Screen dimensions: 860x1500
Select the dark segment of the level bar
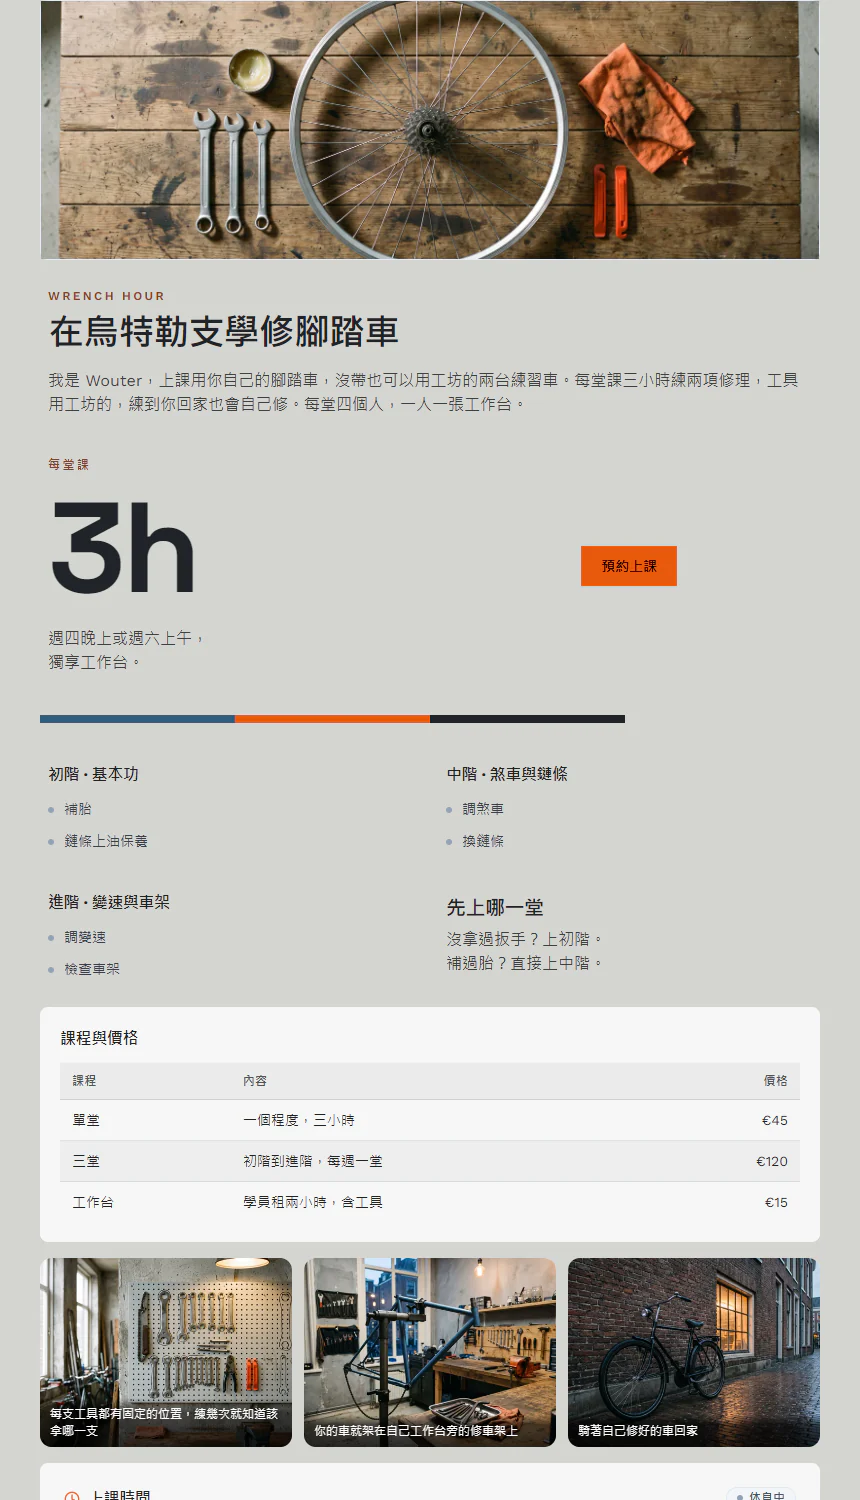(527, 719)
